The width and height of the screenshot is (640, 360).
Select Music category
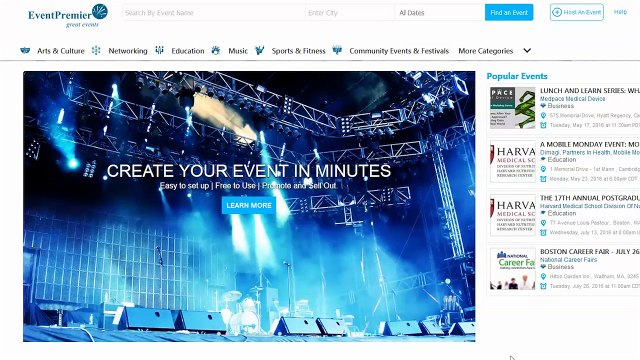238,51
